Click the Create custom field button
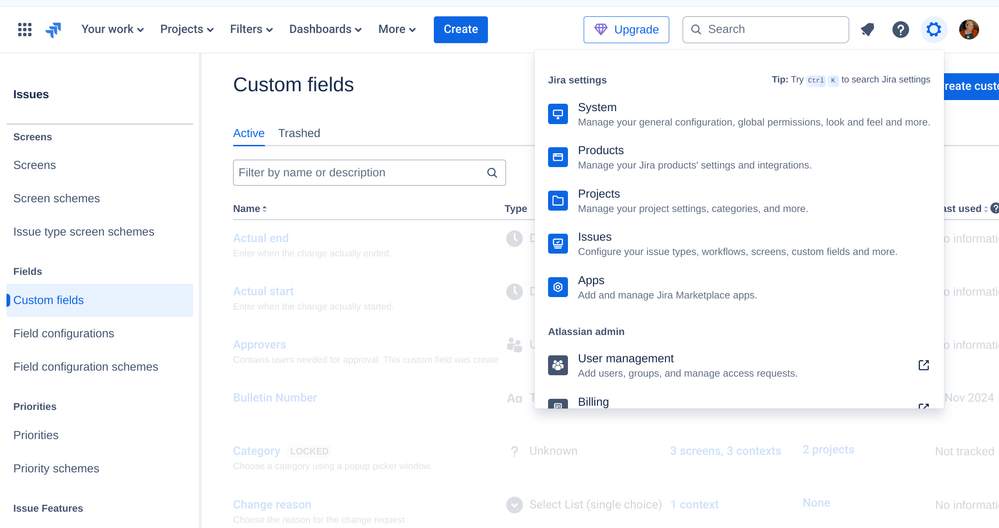The height and width of the screenshot is (528, 999). point(971,86)
